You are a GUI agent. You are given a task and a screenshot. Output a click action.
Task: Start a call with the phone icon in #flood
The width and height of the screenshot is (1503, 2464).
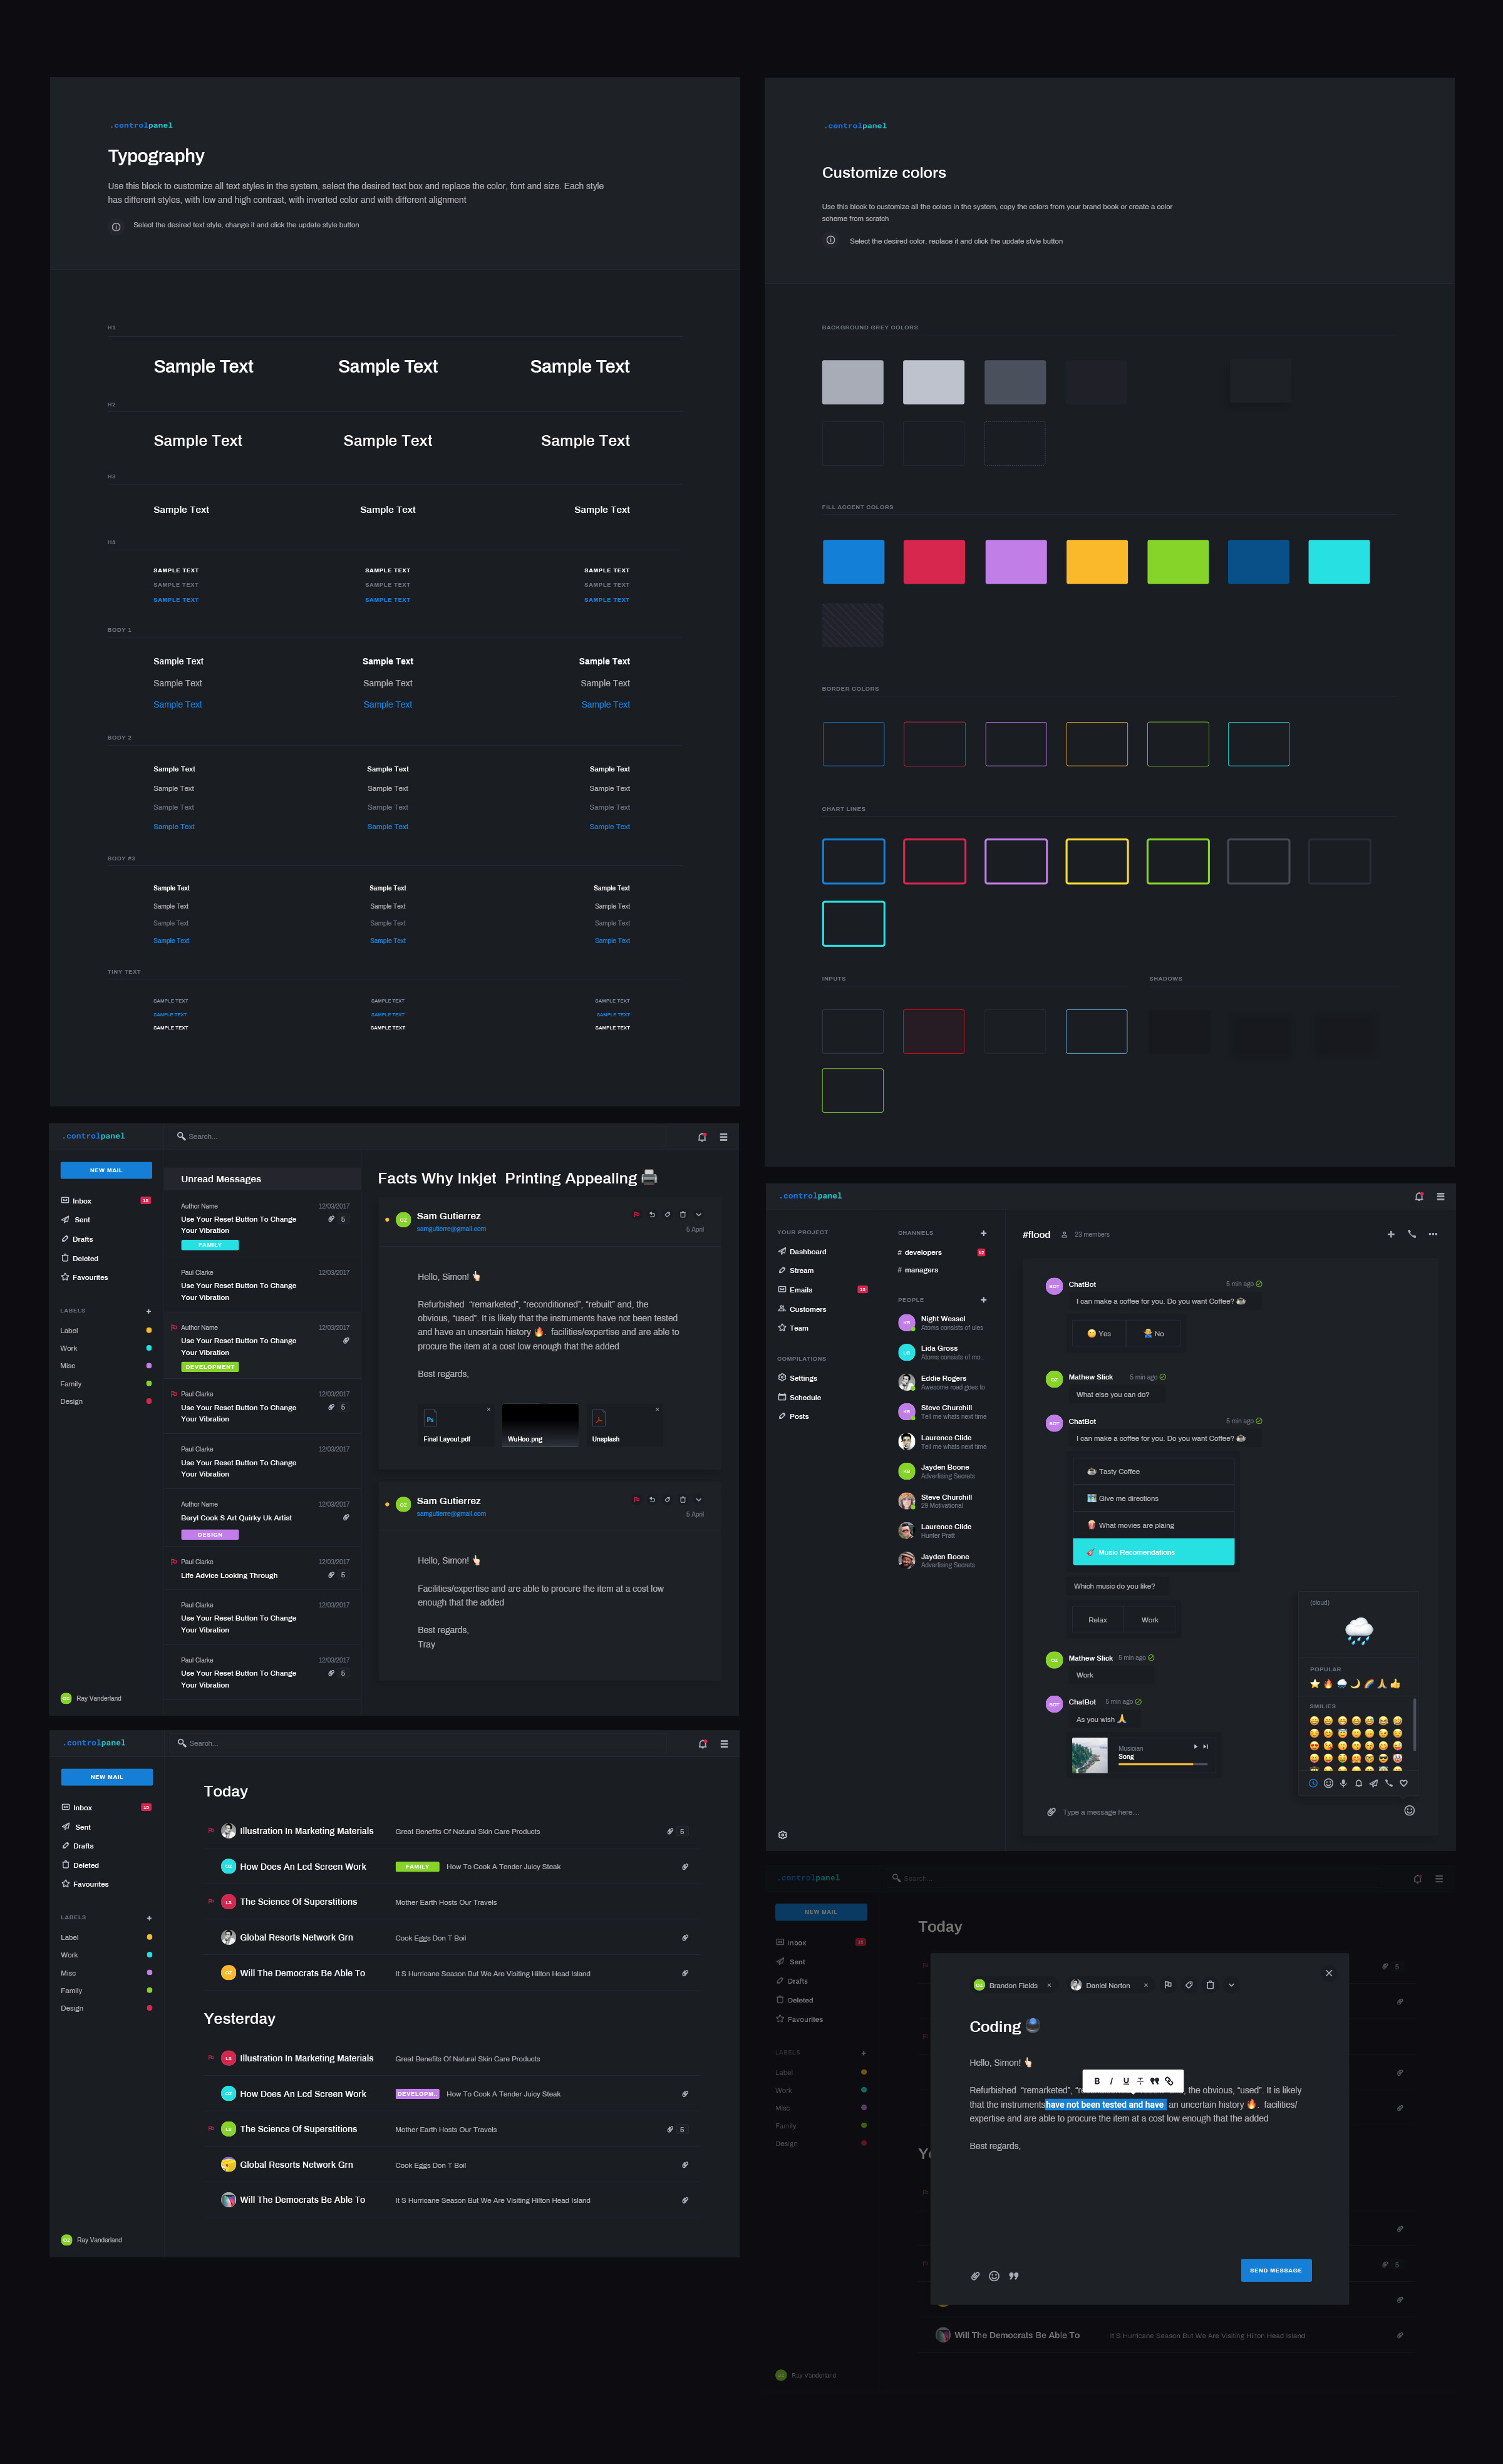point(1412,1234)
